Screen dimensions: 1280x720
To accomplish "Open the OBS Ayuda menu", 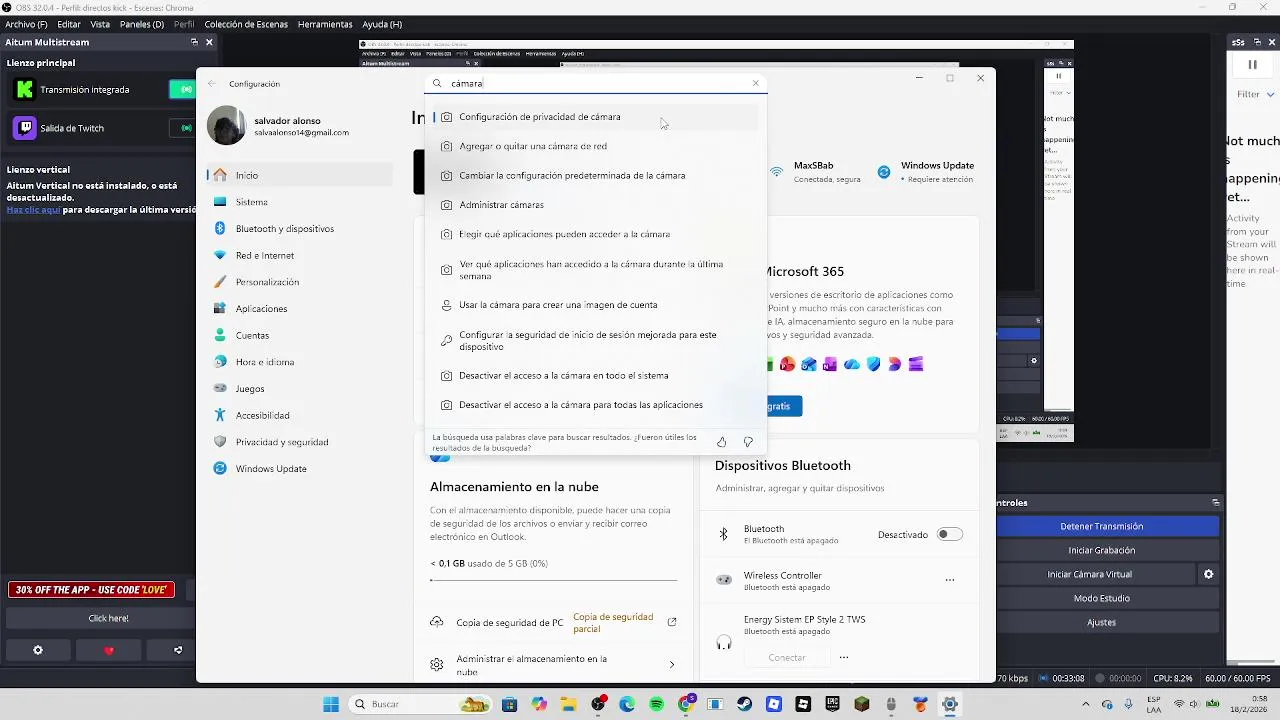I will [x=382, y=24].
